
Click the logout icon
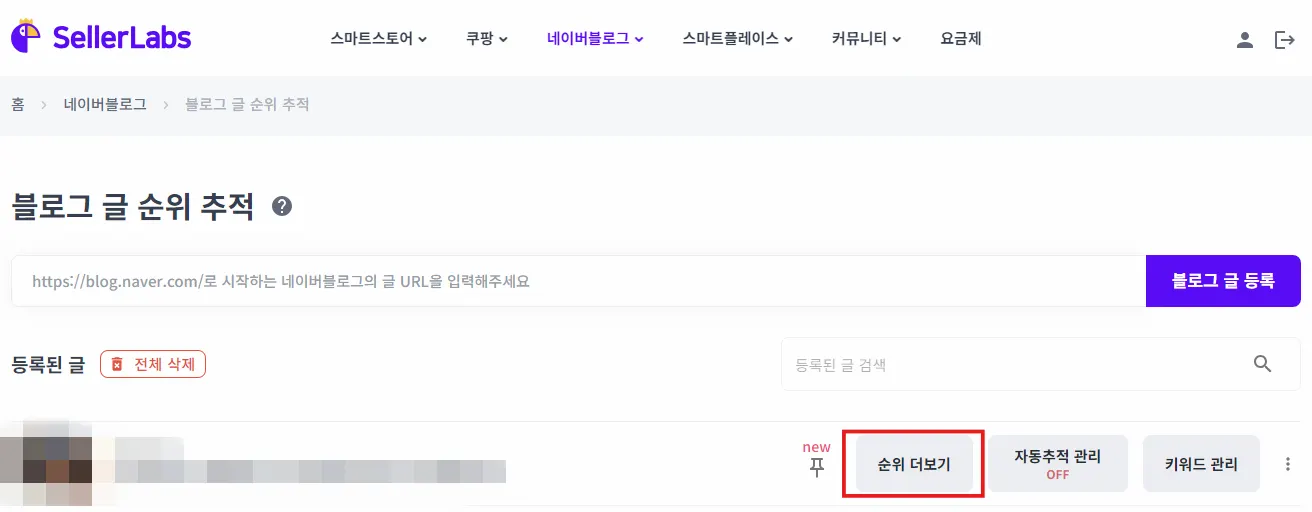(x=1284, y=40)
